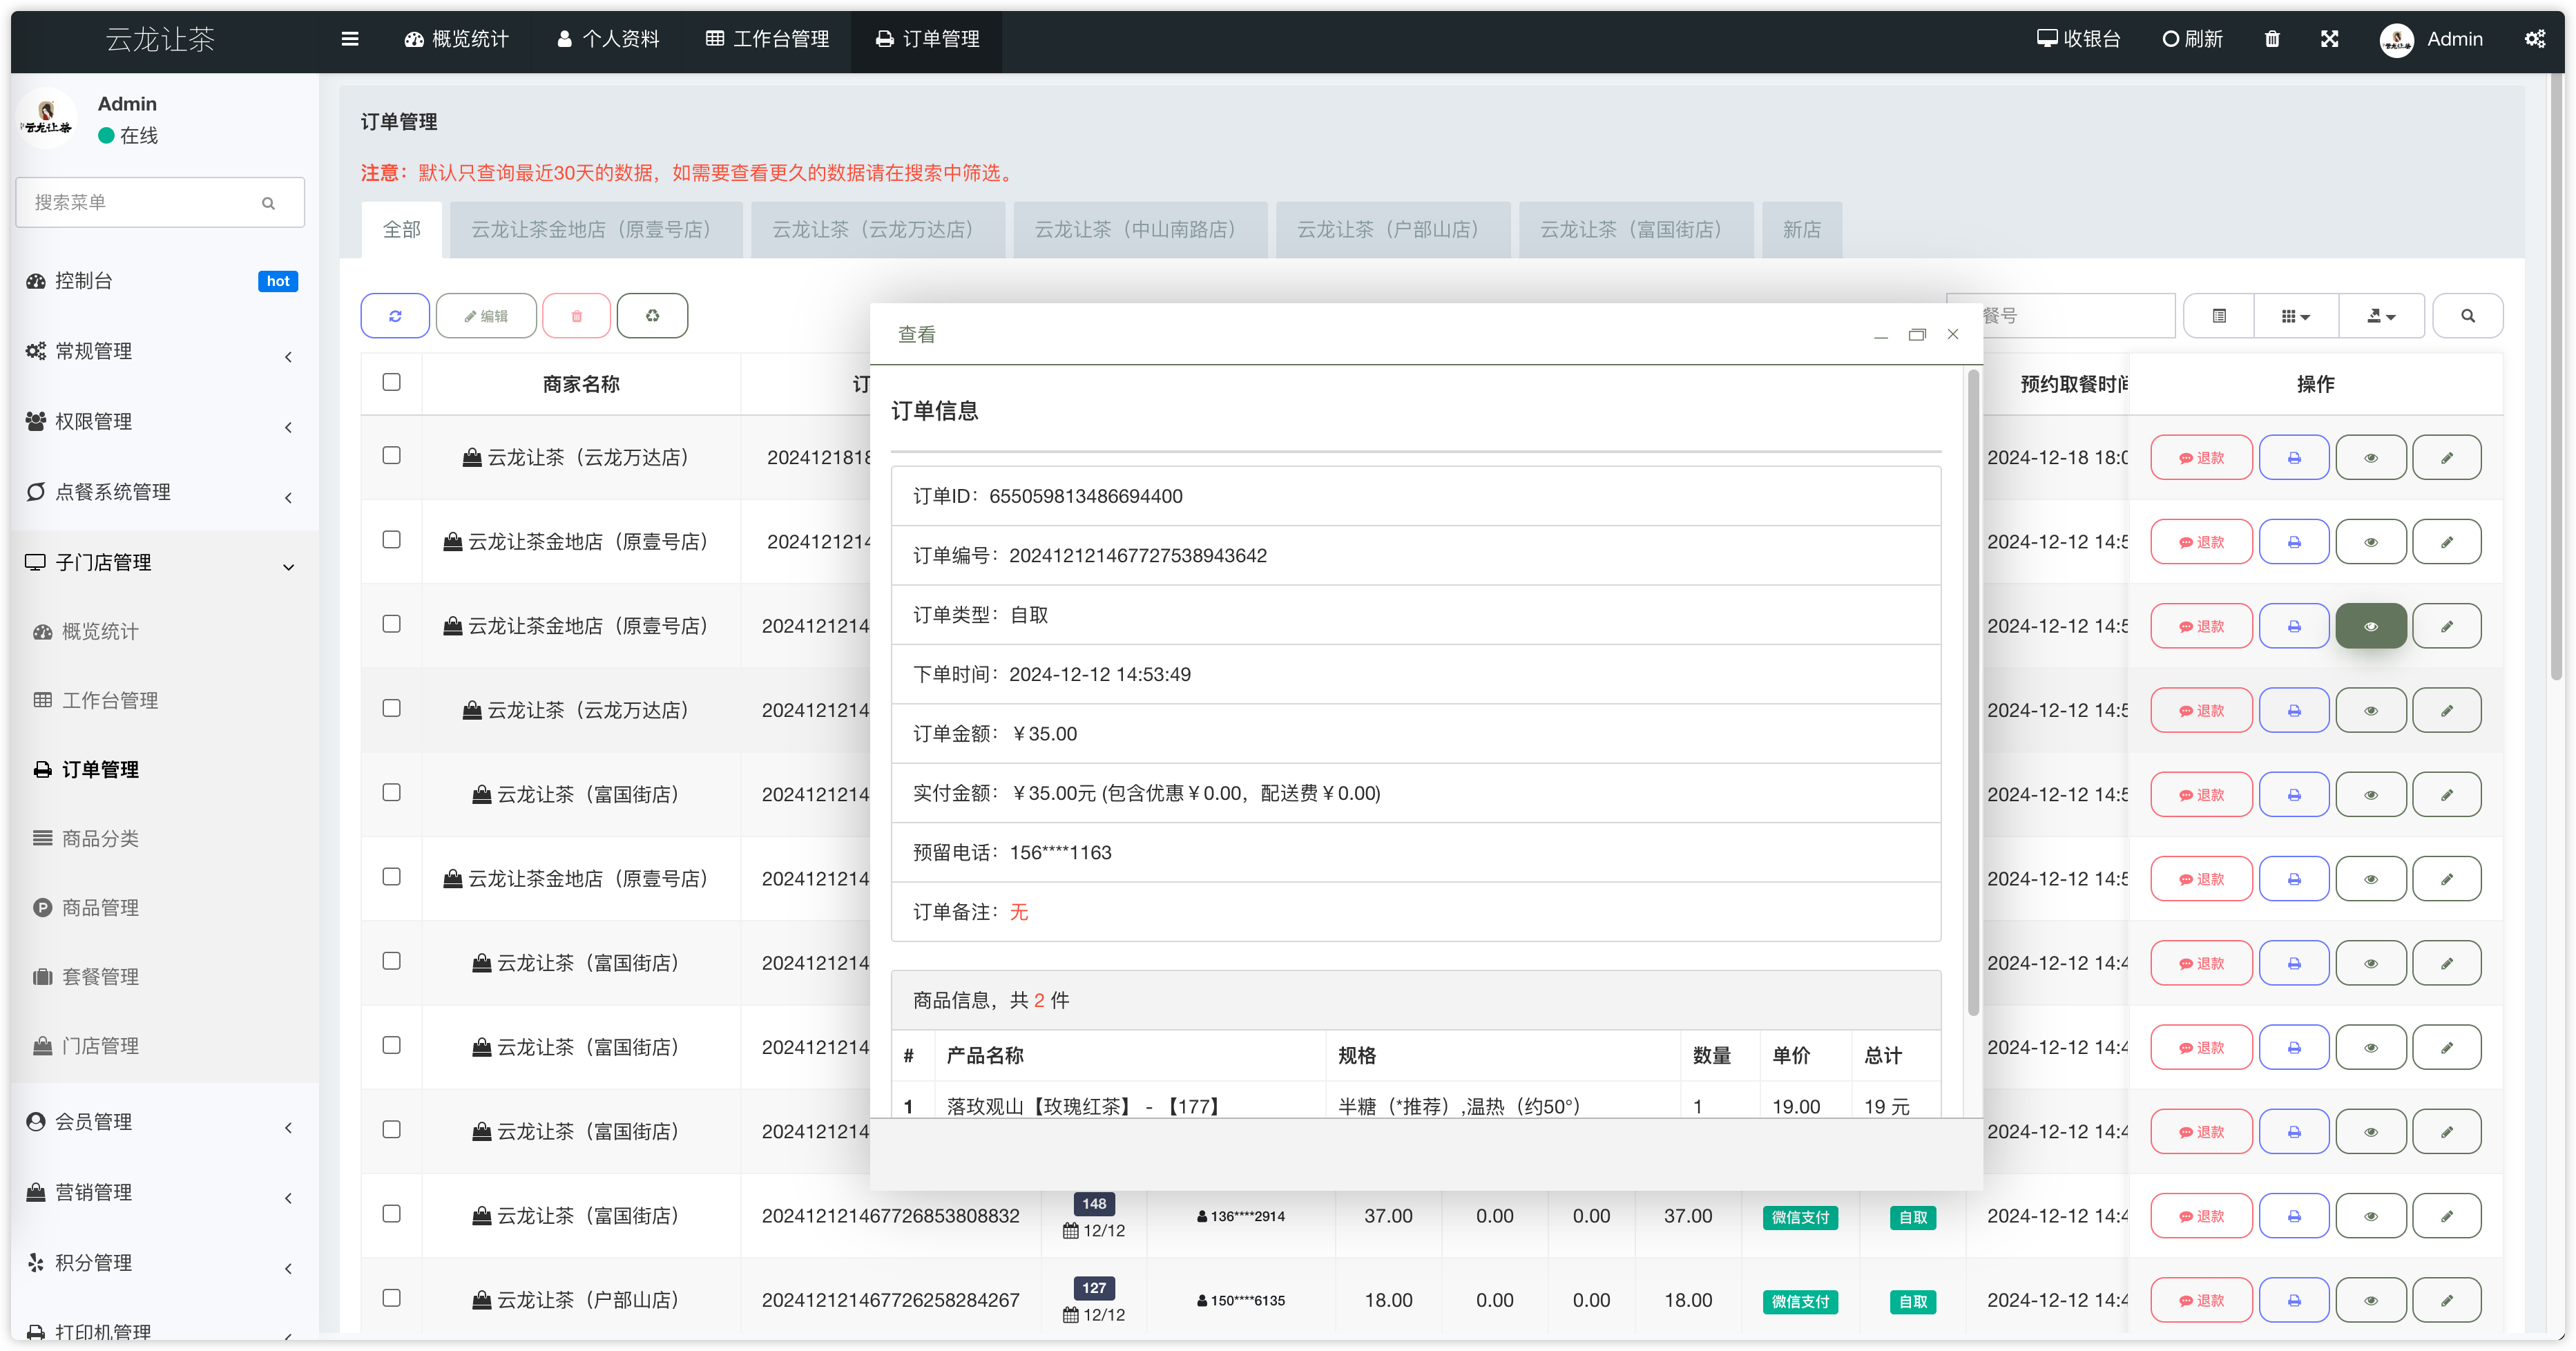Viewport: 2576px width, 1351px height.
Task: Open sidebar 工作台管理 item
Action: pos(110,701)
